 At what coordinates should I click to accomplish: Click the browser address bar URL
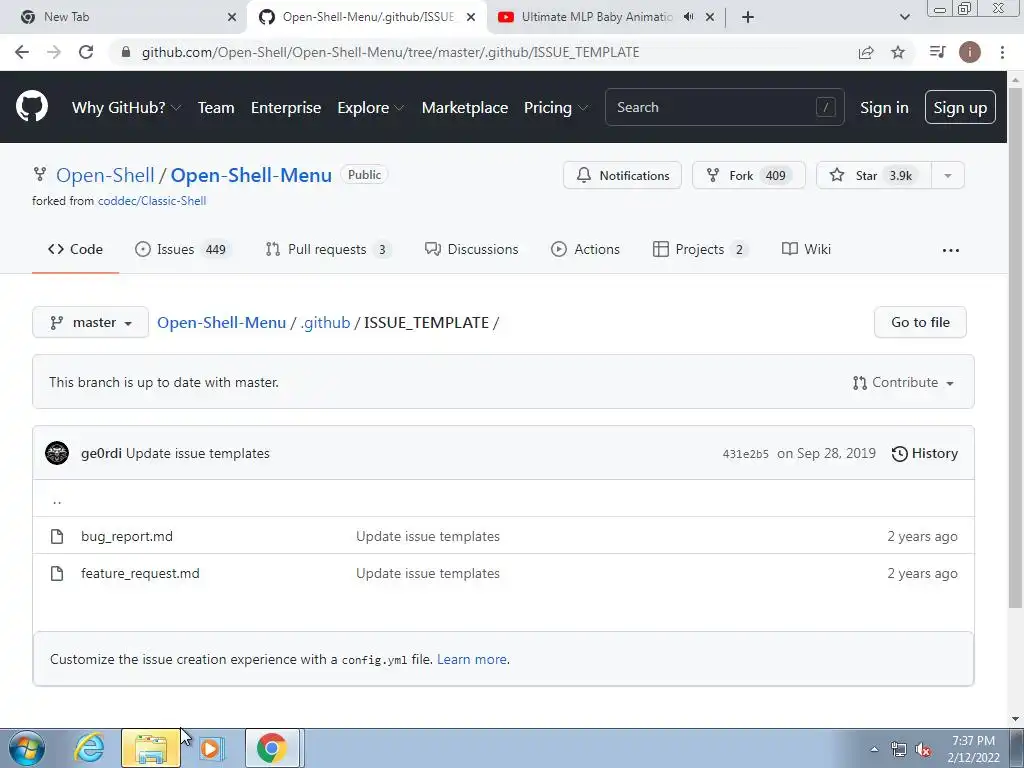tap(391, 52)
